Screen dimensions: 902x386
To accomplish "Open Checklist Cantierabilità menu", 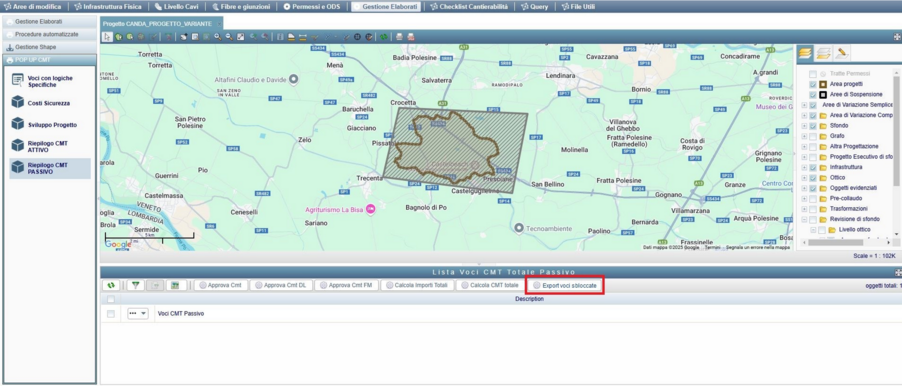I will 469,7.
